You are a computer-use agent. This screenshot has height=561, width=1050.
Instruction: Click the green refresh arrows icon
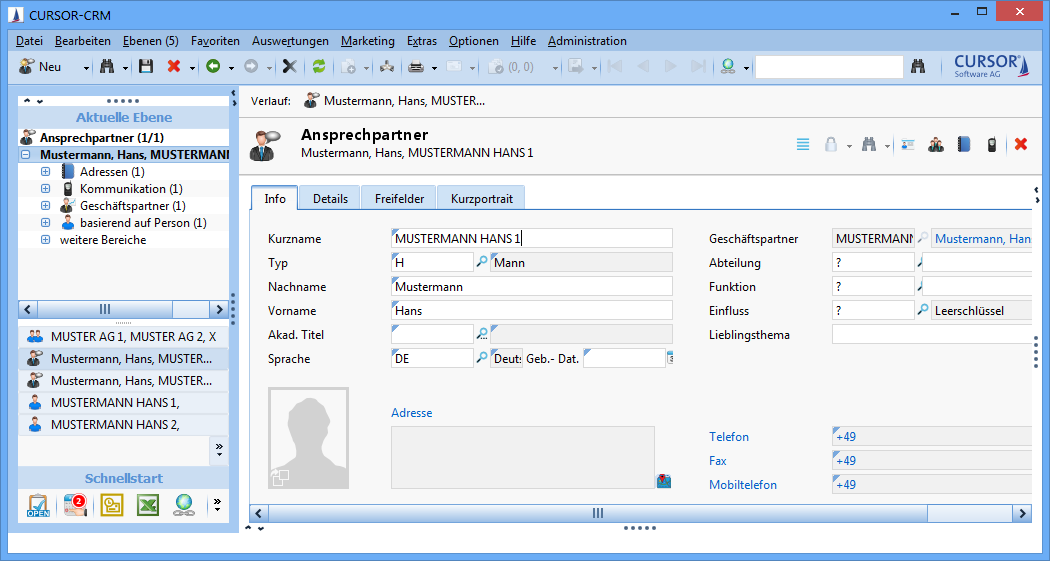319,66
